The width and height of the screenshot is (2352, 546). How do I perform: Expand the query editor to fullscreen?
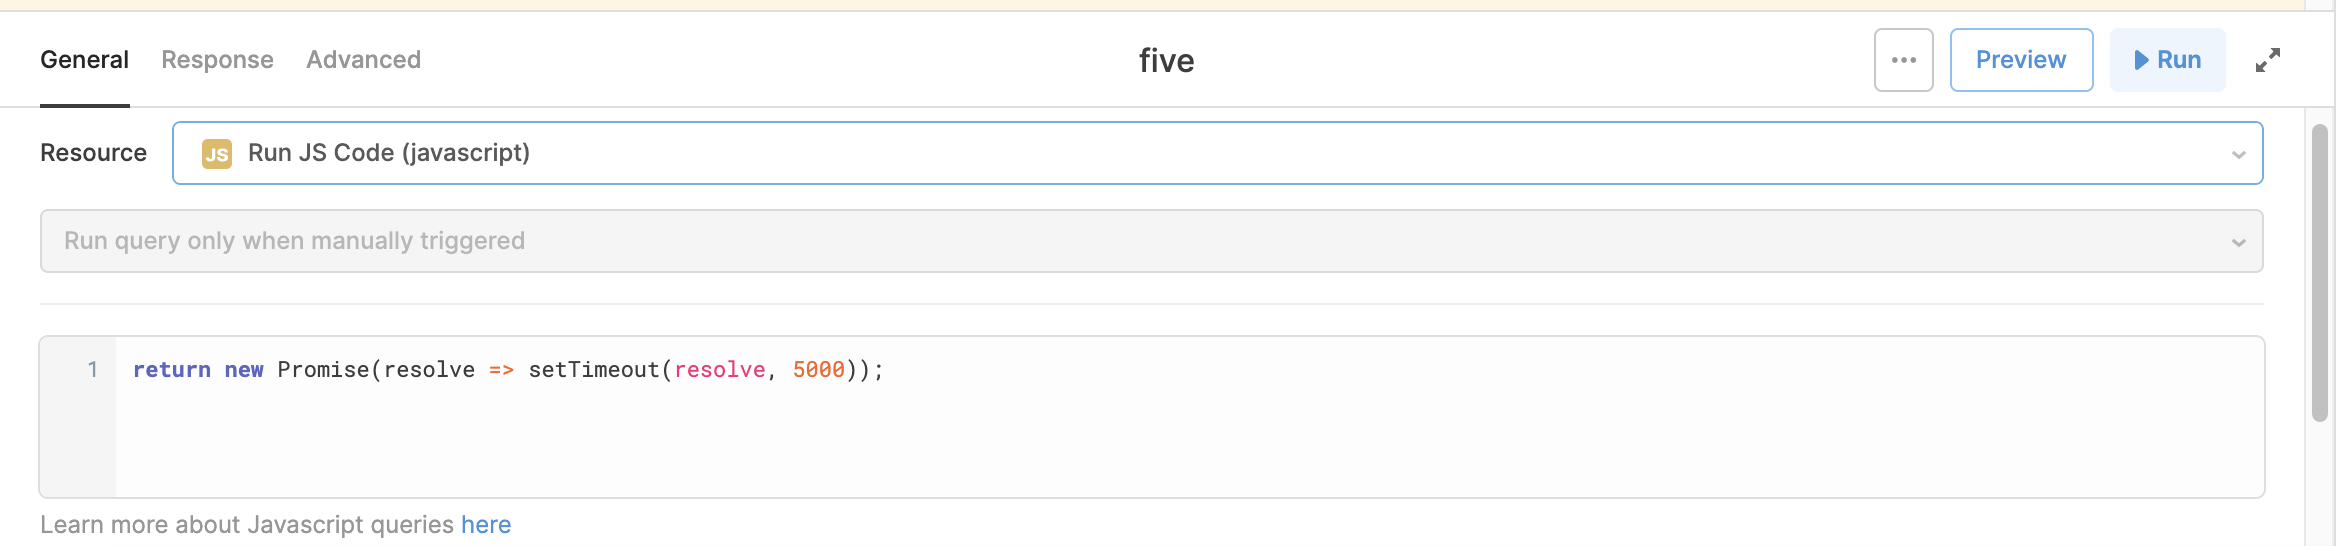click(x=2267, y=60)
